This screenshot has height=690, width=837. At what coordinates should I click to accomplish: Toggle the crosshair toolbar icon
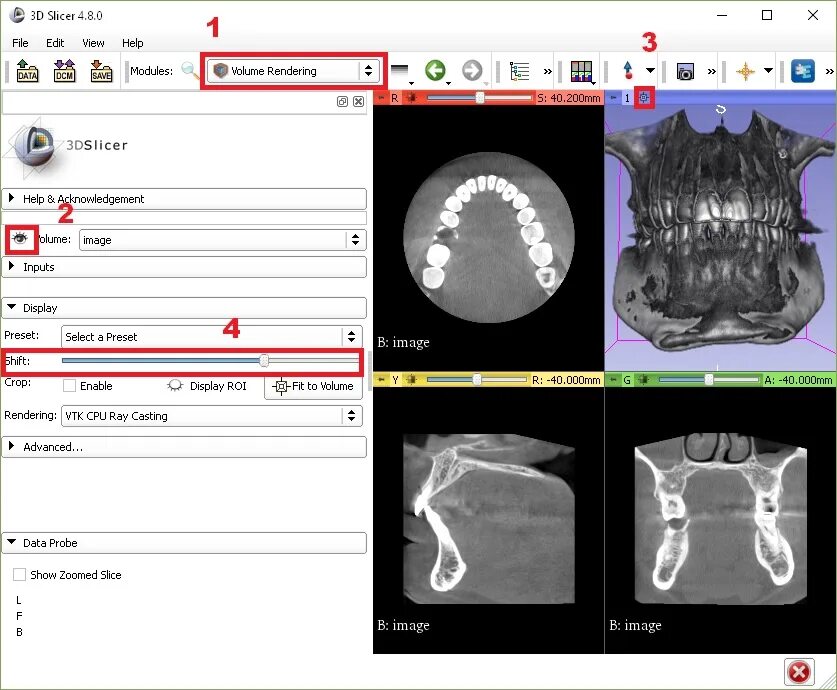point(745,71)
